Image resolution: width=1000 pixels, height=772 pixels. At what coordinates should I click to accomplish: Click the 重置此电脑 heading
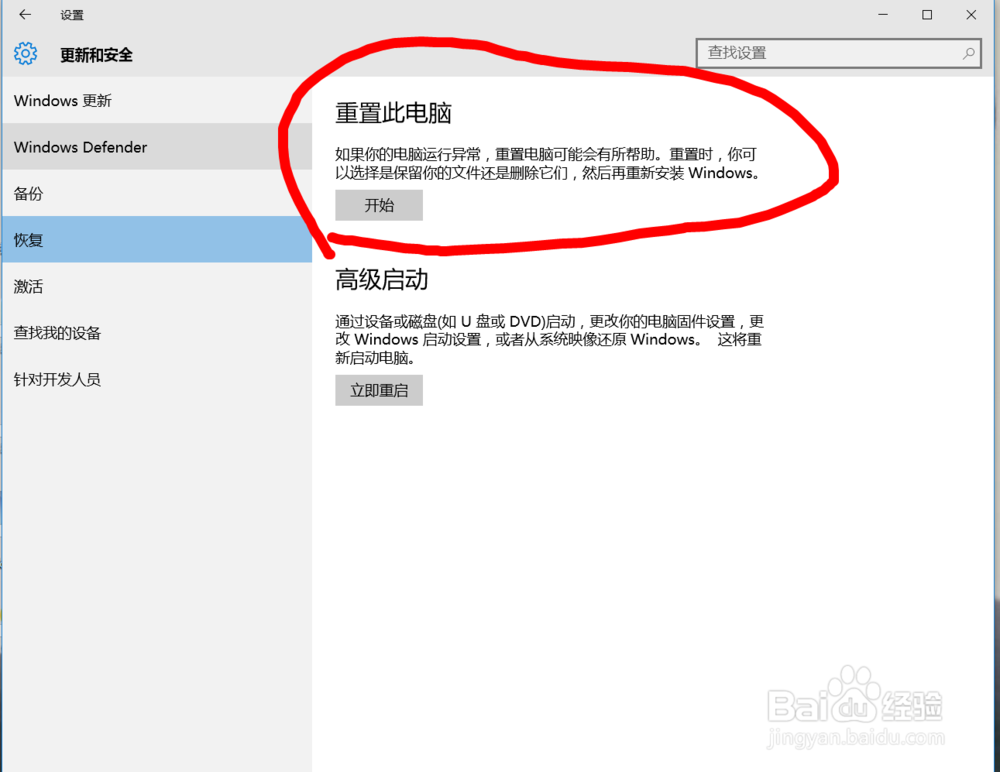tap(393, 113)
